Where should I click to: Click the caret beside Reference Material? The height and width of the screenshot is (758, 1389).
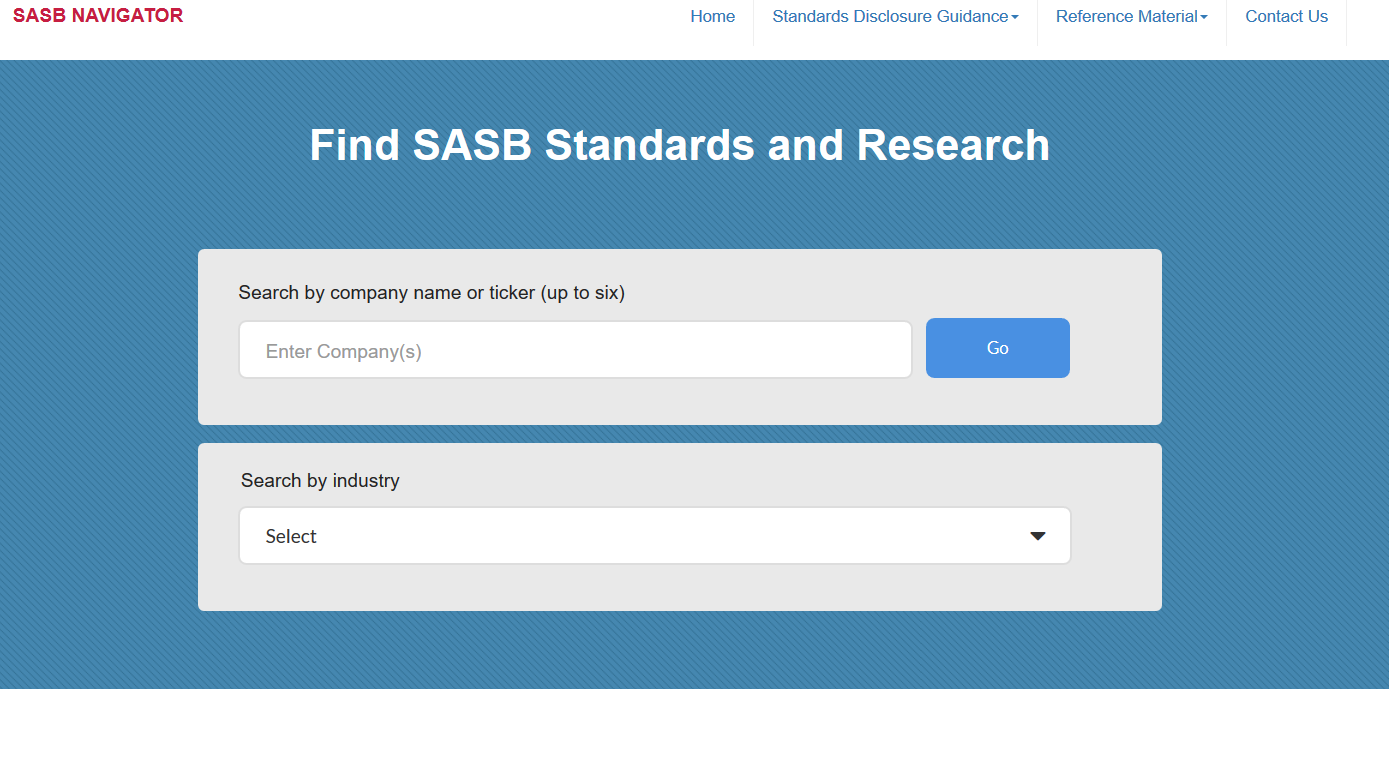(x=1204, y=18)
